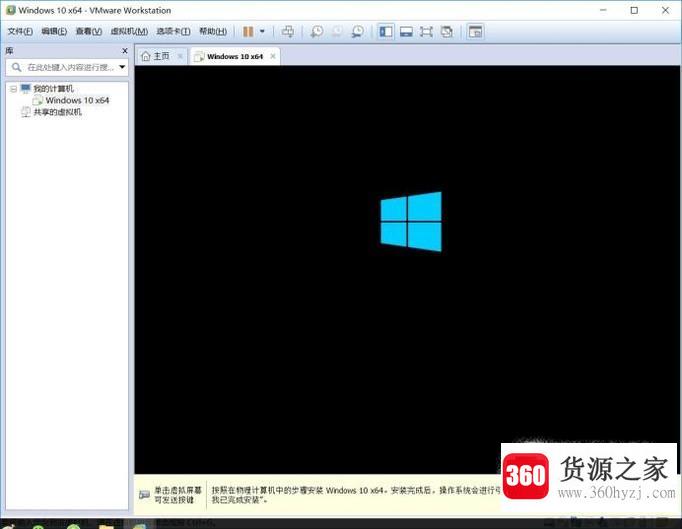This screenshot has height=529, width=682.
Task: Click the orange pause VM button
Action: point(248,31)
